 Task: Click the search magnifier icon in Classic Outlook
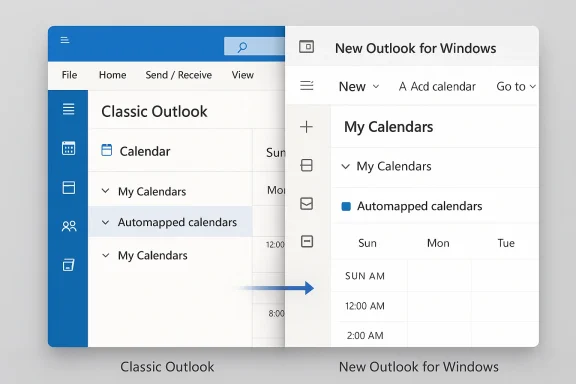[242, 47]
